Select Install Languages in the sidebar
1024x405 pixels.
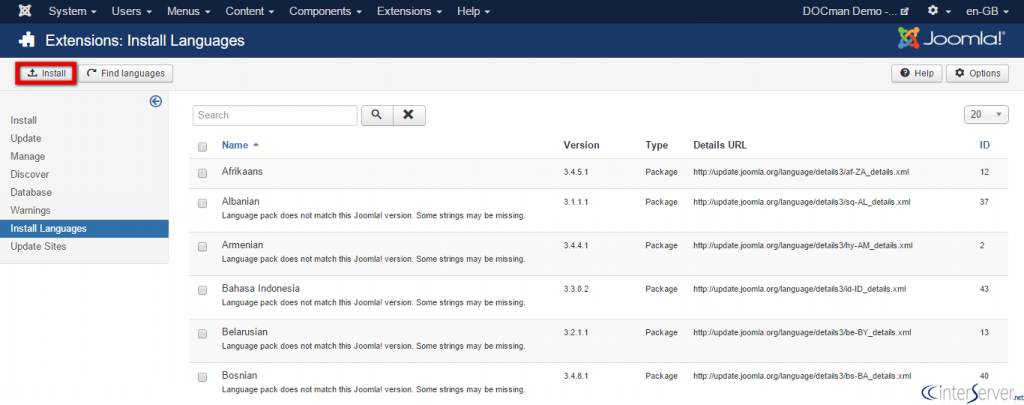[x=84, y=229]
